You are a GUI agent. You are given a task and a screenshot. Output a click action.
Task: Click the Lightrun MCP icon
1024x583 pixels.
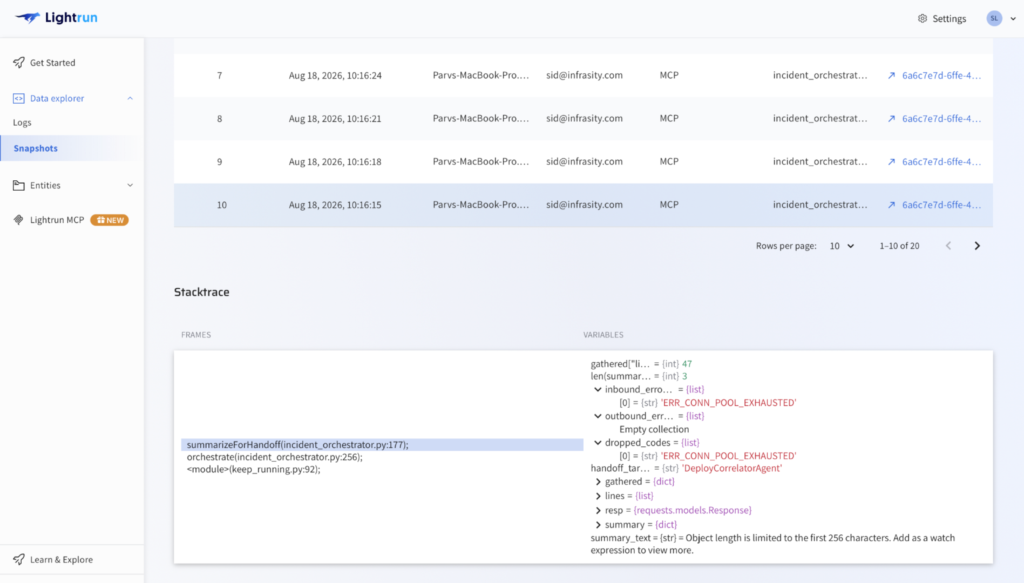[18, 220]
